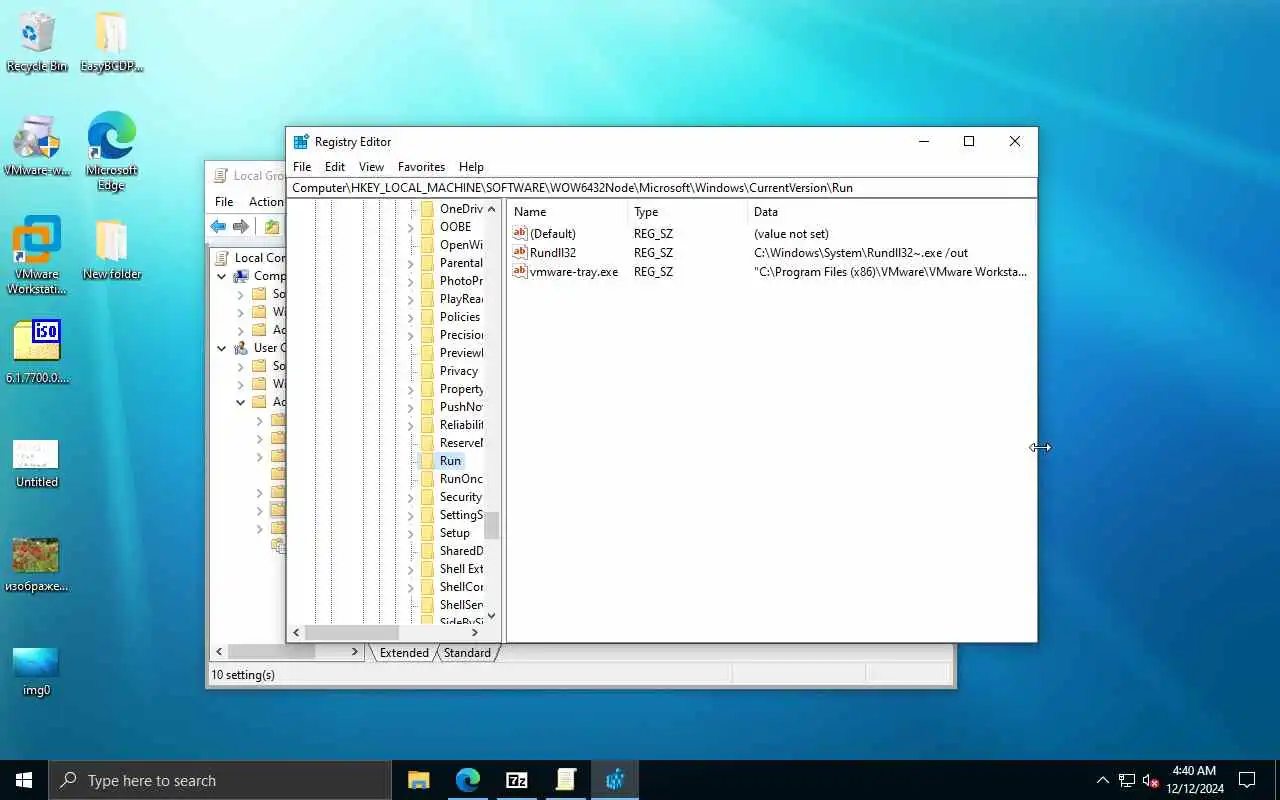Click registry tree vertical scrollbar thumb
Viewport: 1280px width, 800px height.
(x=491, y=525)
